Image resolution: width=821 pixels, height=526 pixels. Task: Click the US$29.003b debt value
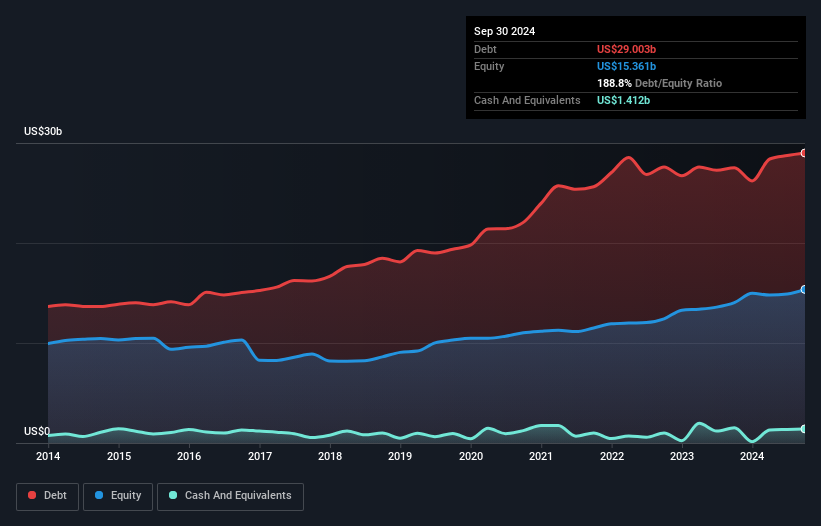pyautogui.click(x=626, y=49)
